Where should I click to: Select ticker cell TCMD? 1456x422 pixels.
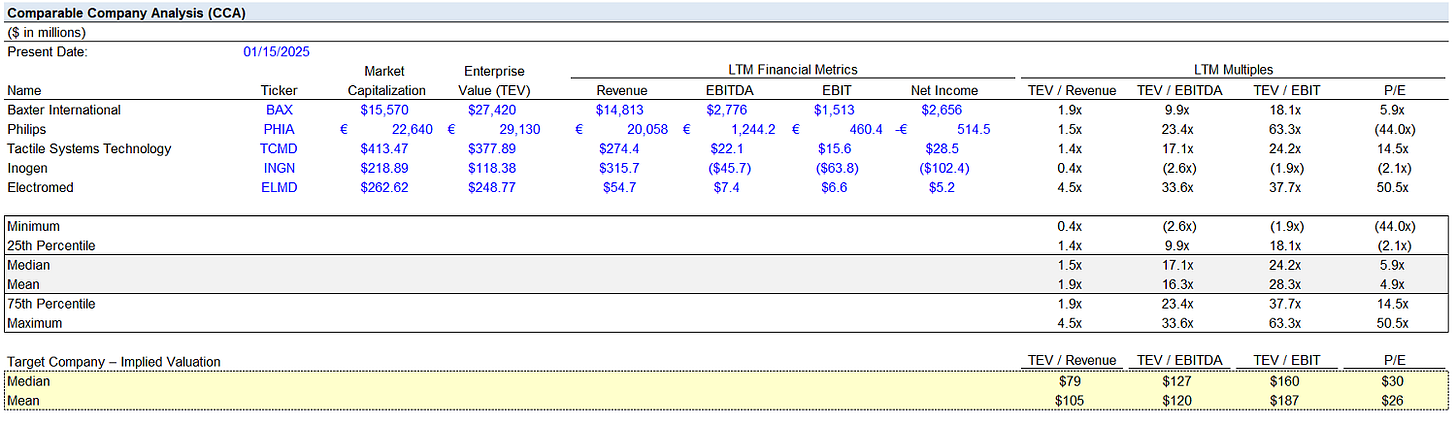click(280, 149)
